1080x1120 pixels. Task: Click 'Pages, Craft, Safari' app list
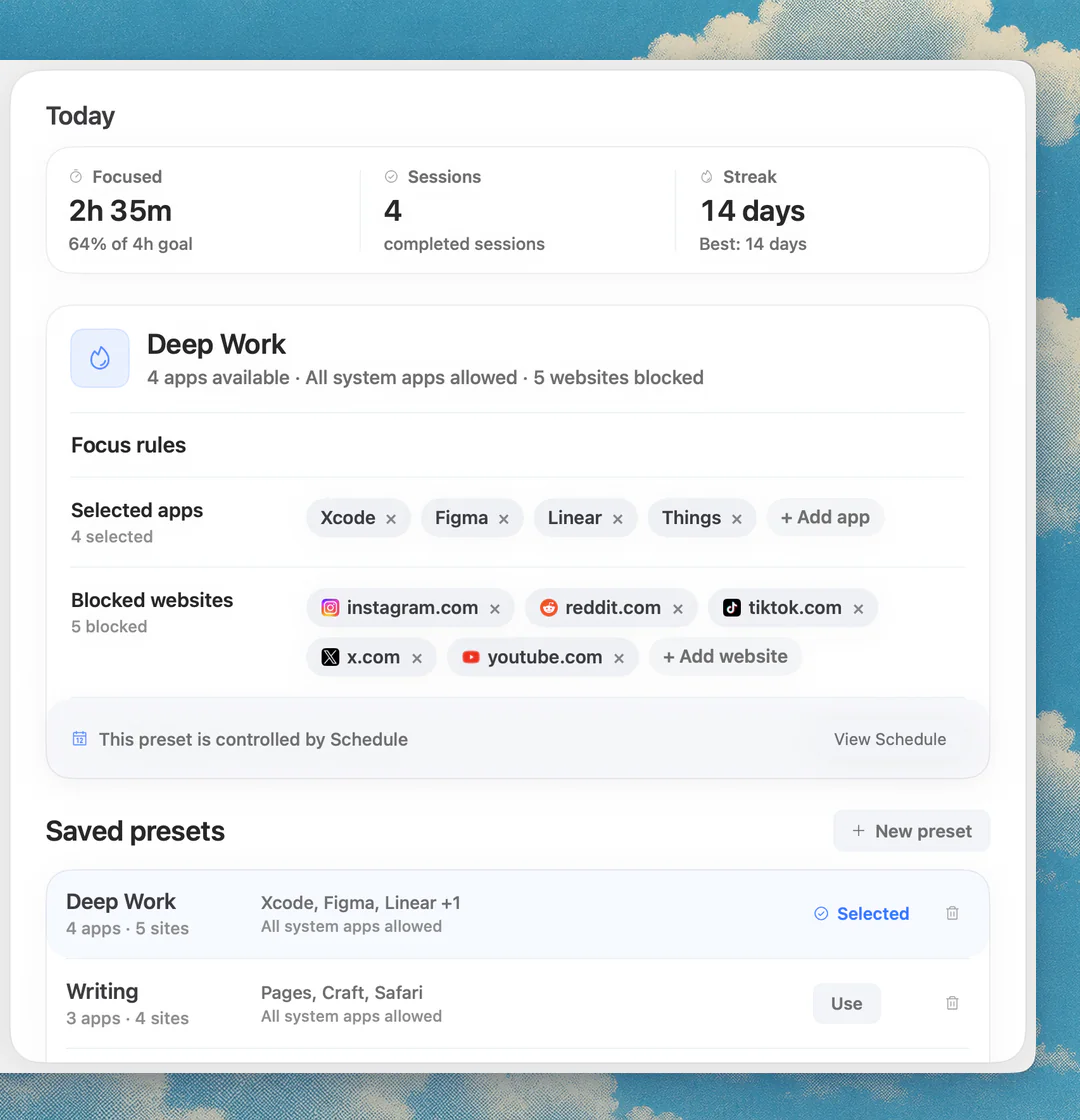tap(341, 992)
